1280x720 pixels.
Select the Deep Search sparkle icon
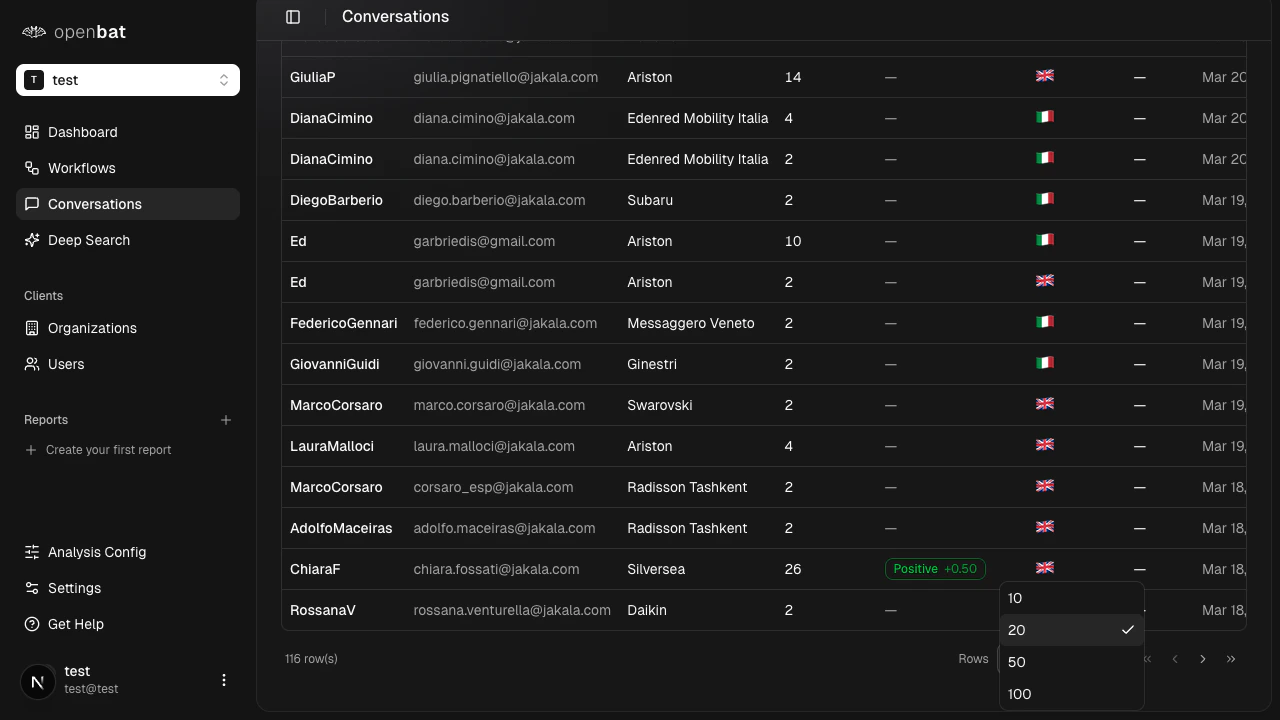coord(32,240)
